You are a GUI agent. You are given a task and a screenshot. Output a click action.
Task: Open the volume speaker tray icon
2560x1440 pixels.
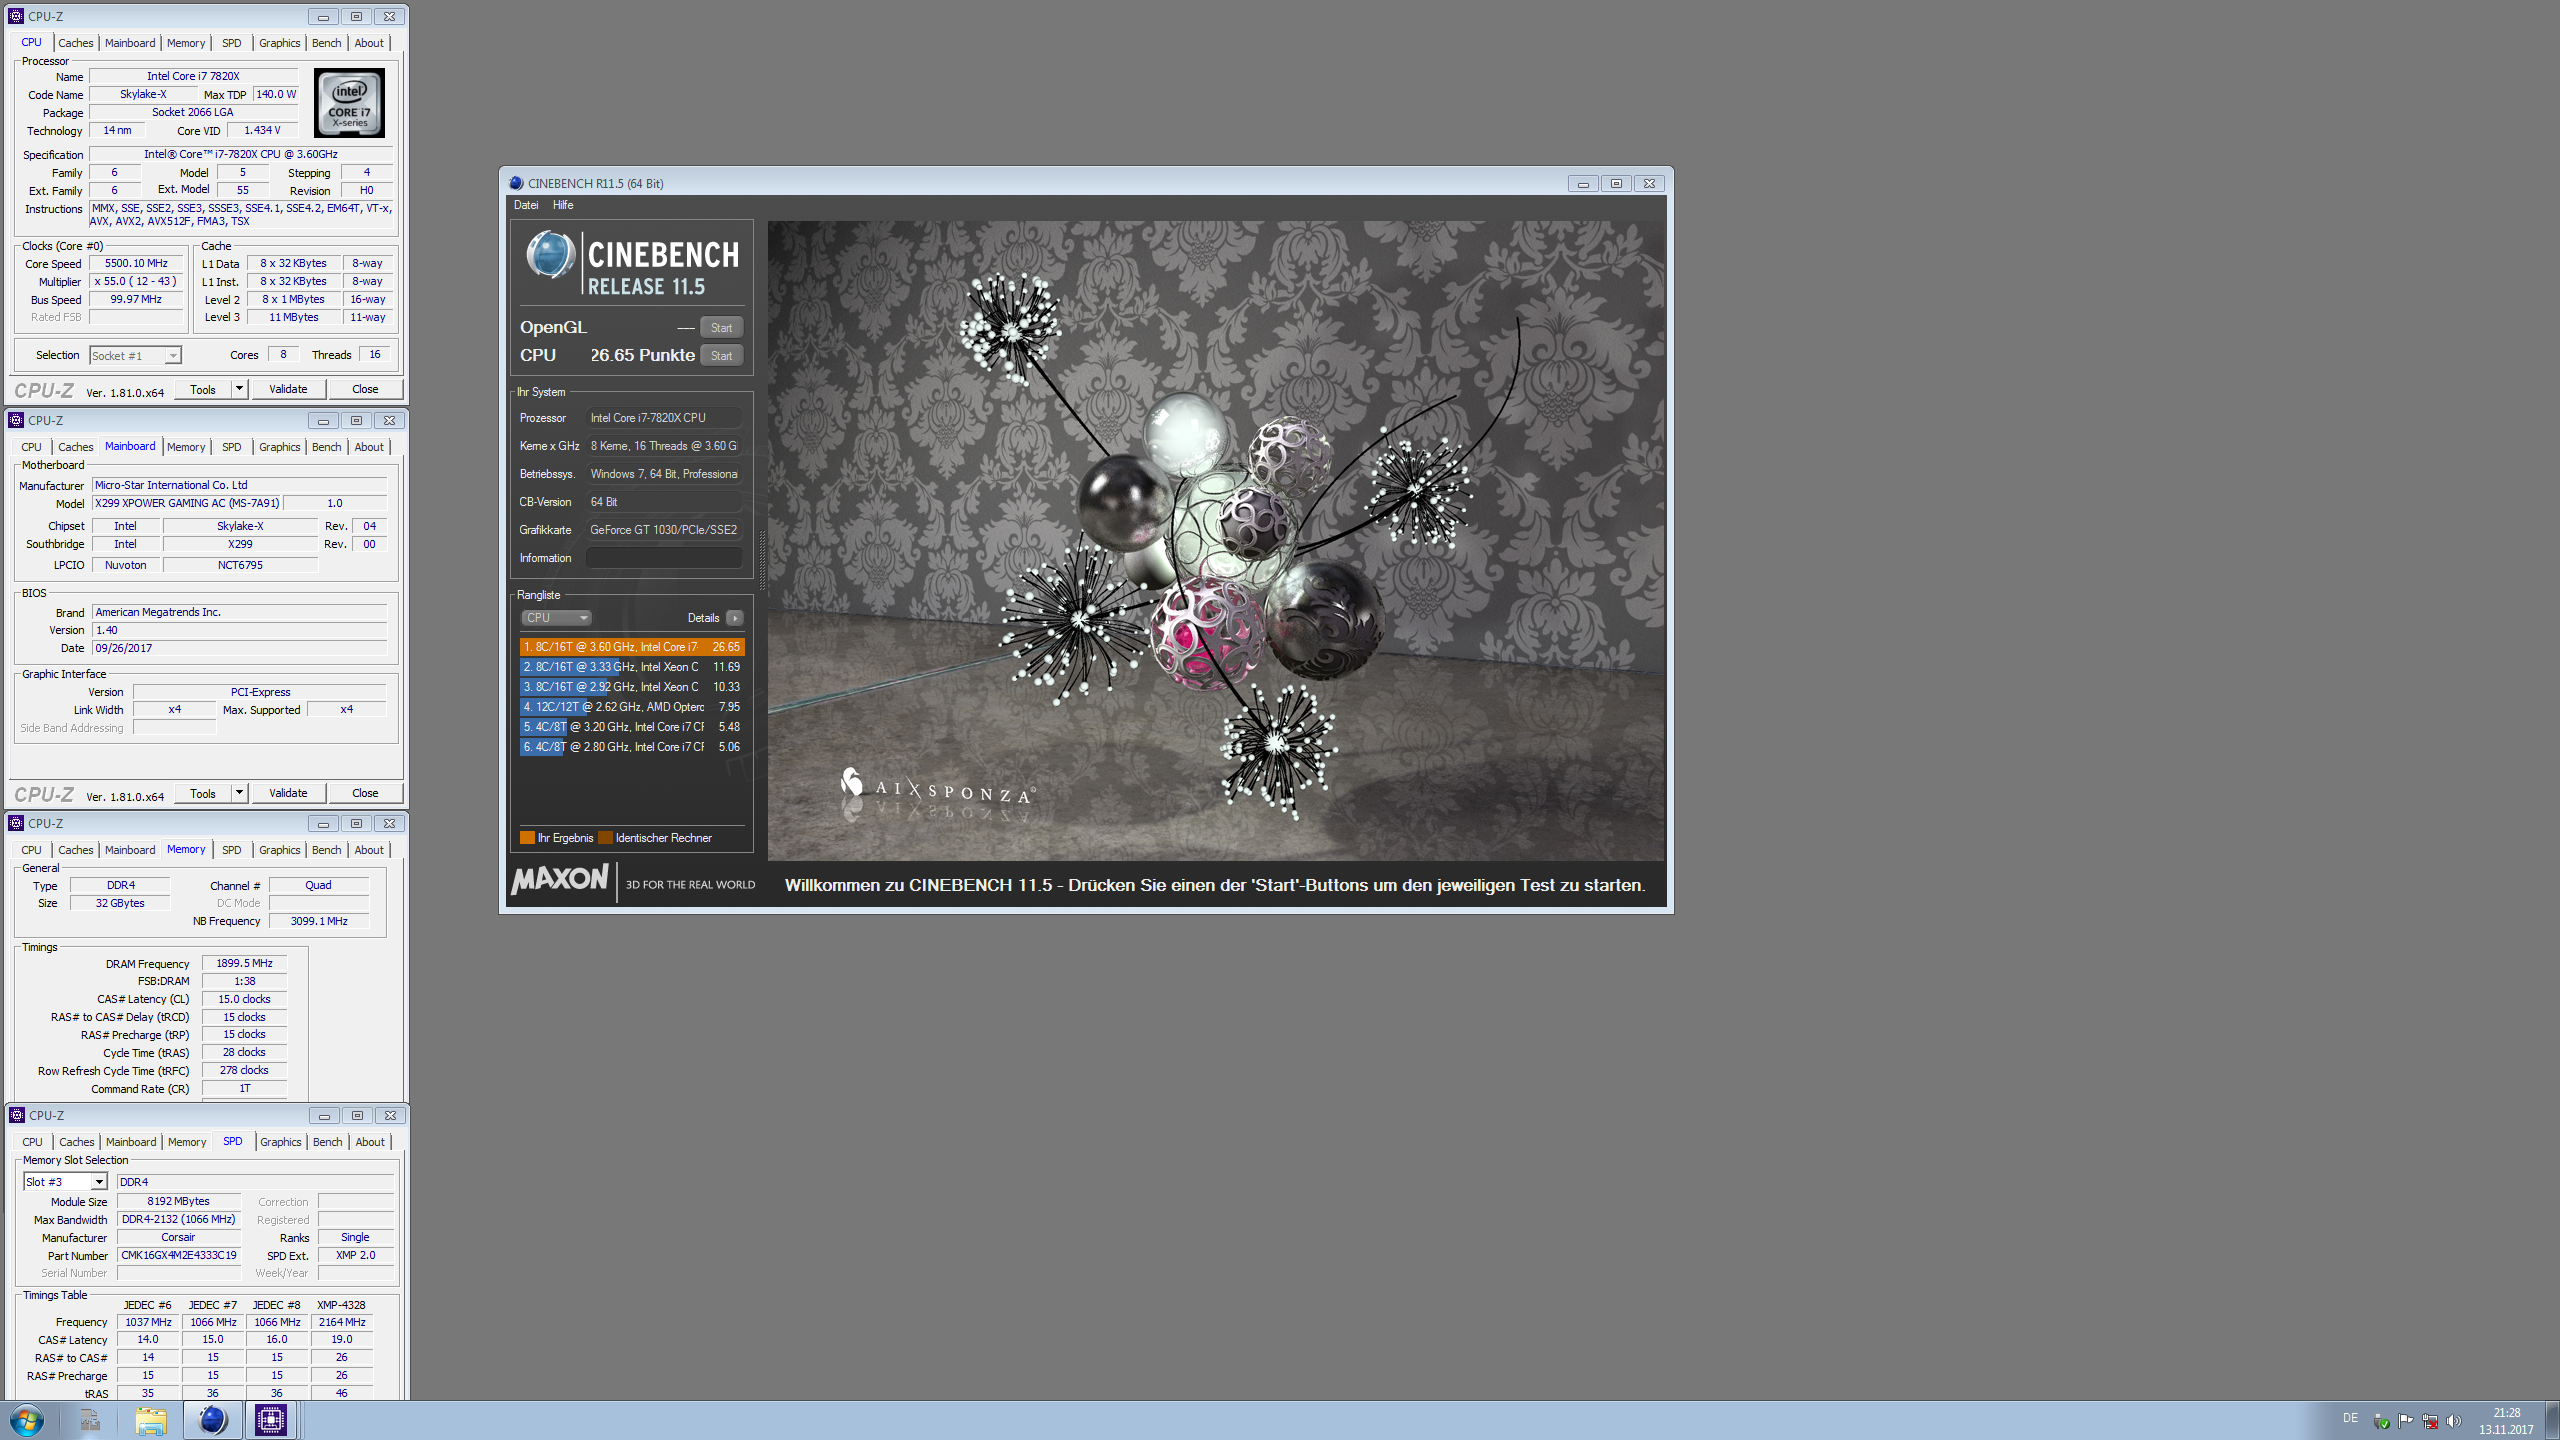click(x=2454, y=1421)
